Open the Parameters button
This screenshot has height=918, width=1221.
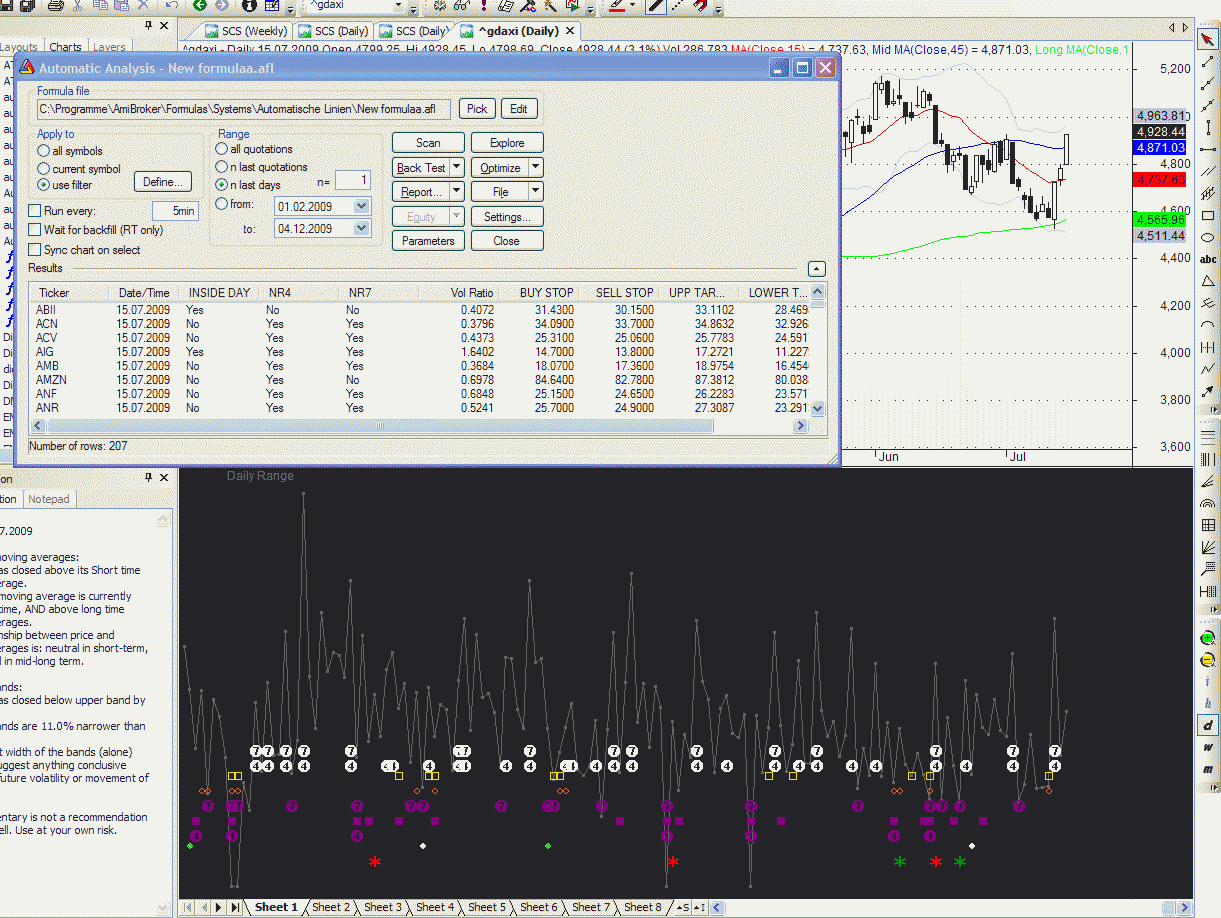click(x=428, y=241)
